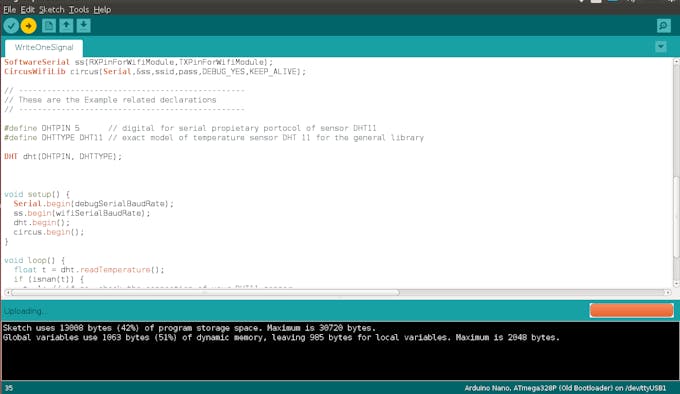The height and width of the screenshot is (394, 680).
Task: Save the sketch with the down-arrow icon
Action: coord(83,26)
